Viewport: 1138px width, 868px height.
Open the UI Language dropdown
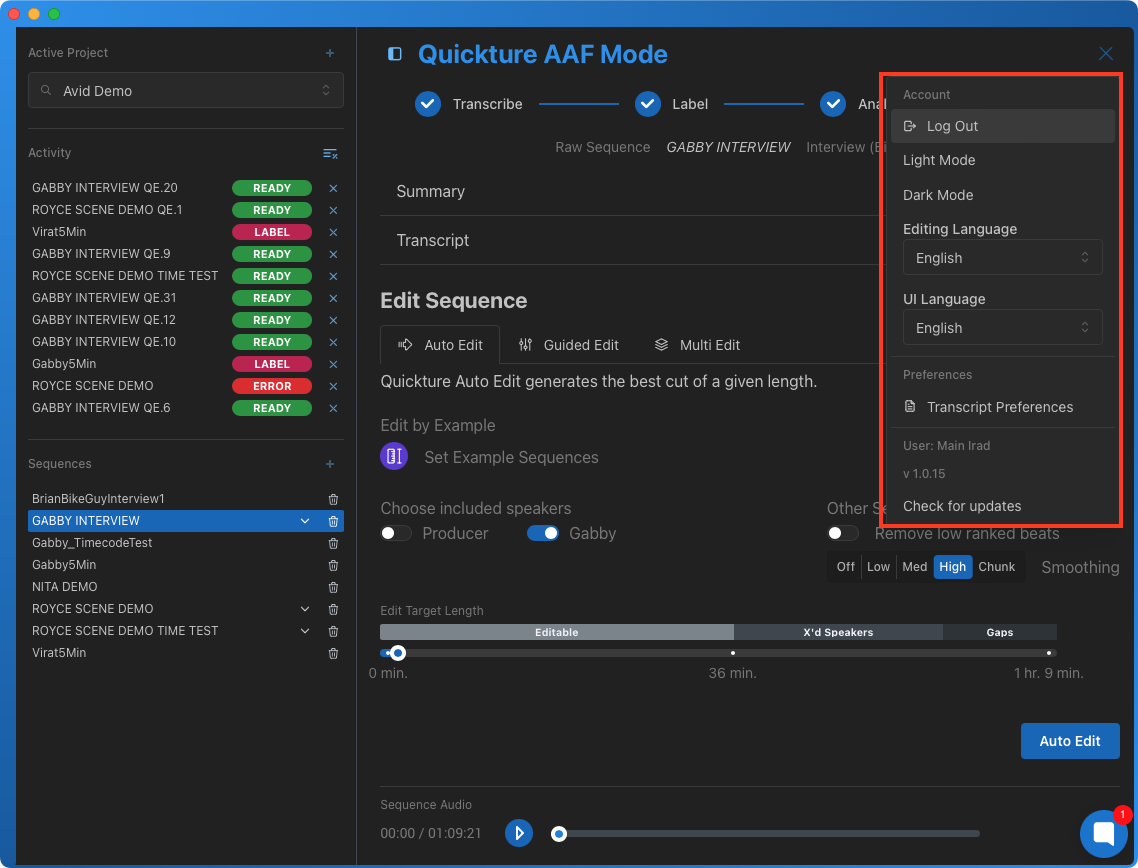click(1002, 328)
